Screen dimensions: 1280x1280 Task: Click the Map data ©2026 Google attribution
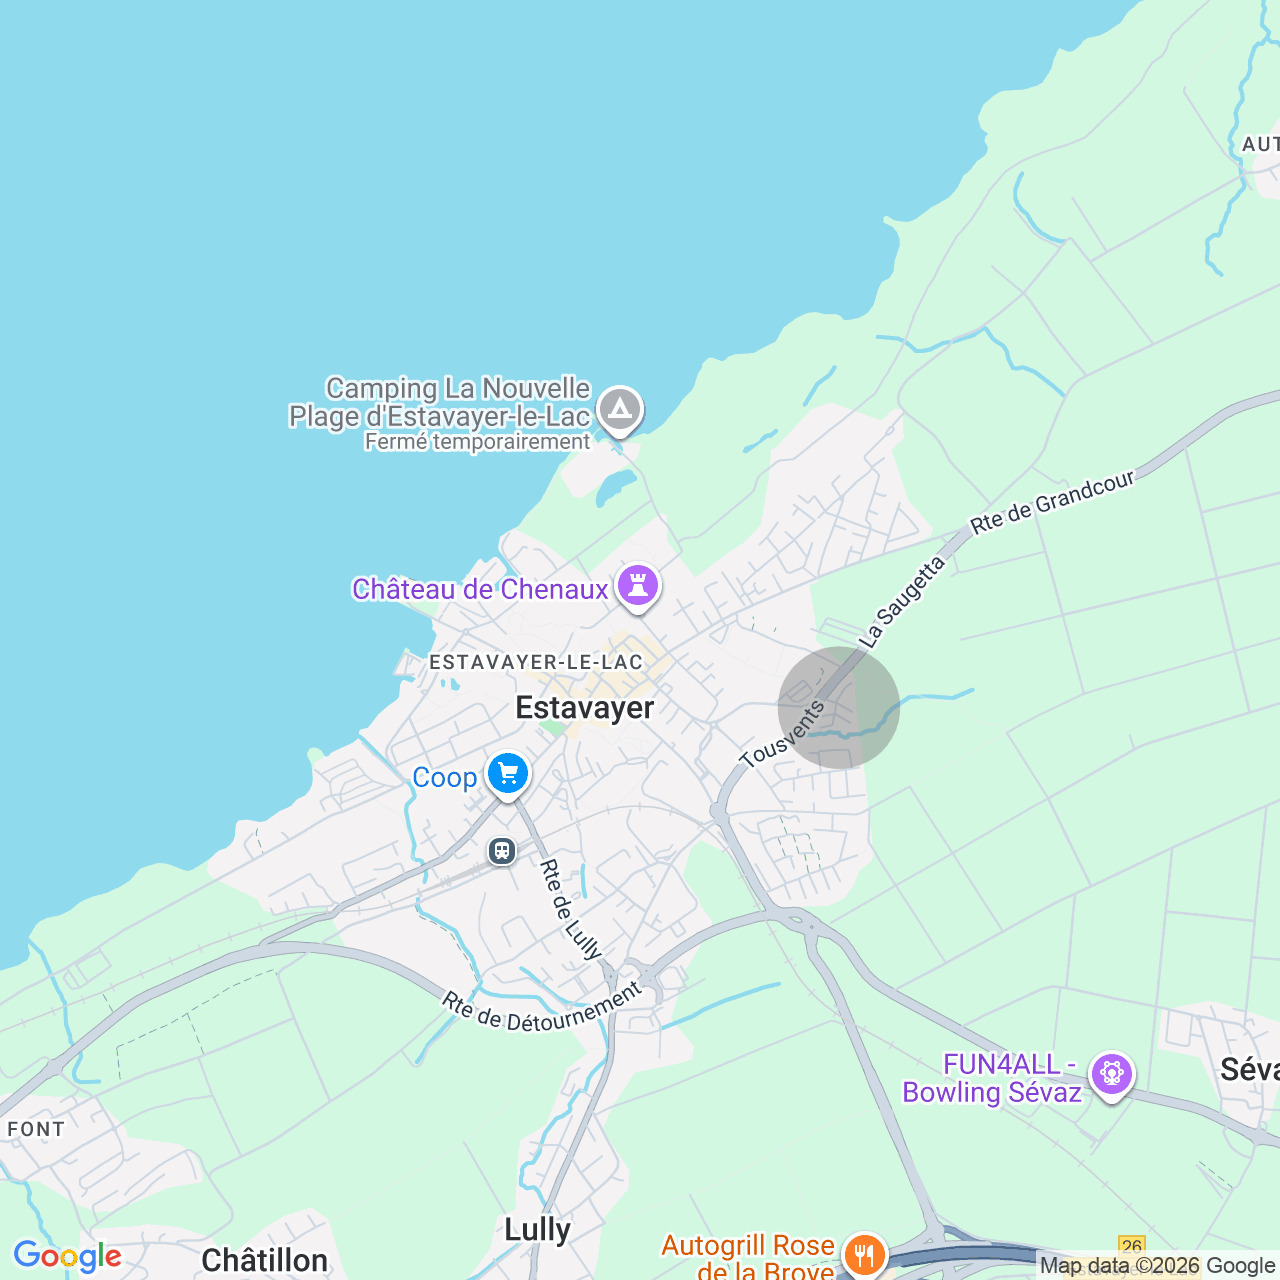(1157, 1266)
